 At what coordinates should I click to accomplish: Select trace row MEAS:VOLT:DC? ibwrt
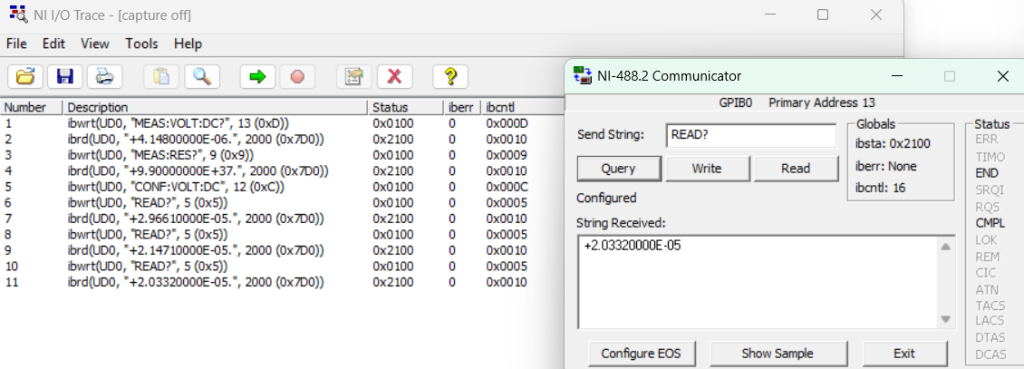point(281,123)
